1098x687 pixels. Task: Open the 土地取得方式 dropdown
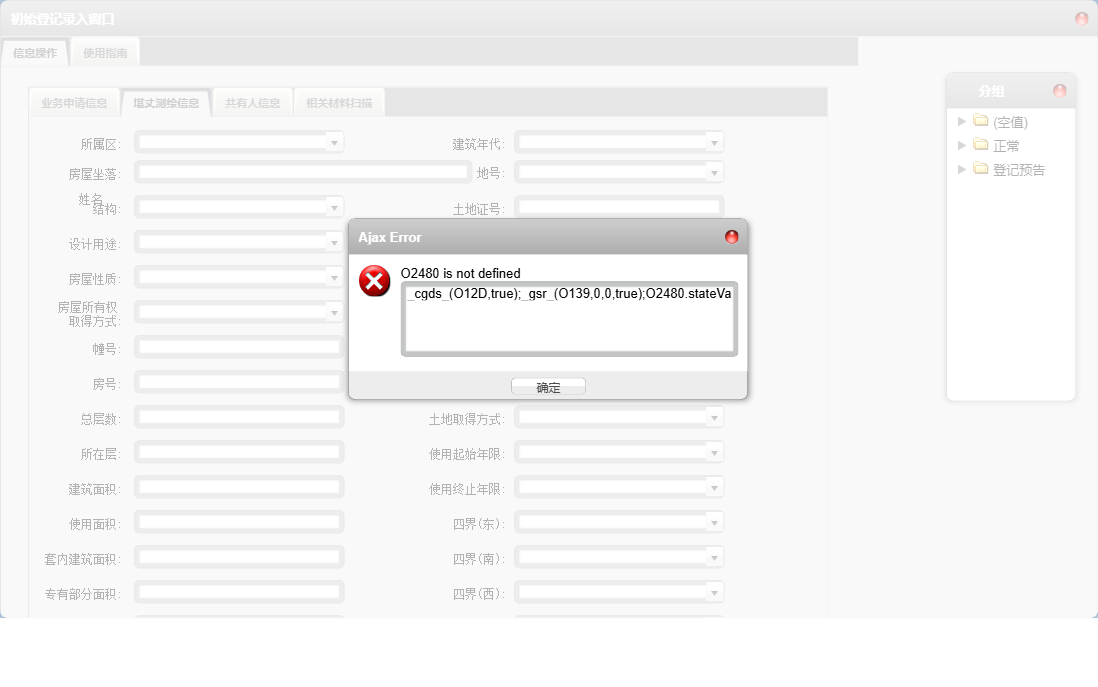pyautogui.click(x=714, y=416)
